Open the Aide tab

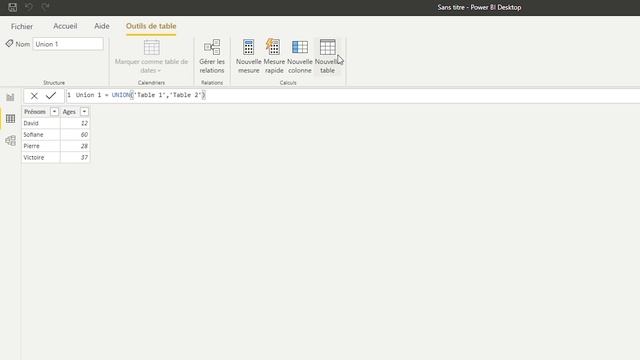coord(102,26)
